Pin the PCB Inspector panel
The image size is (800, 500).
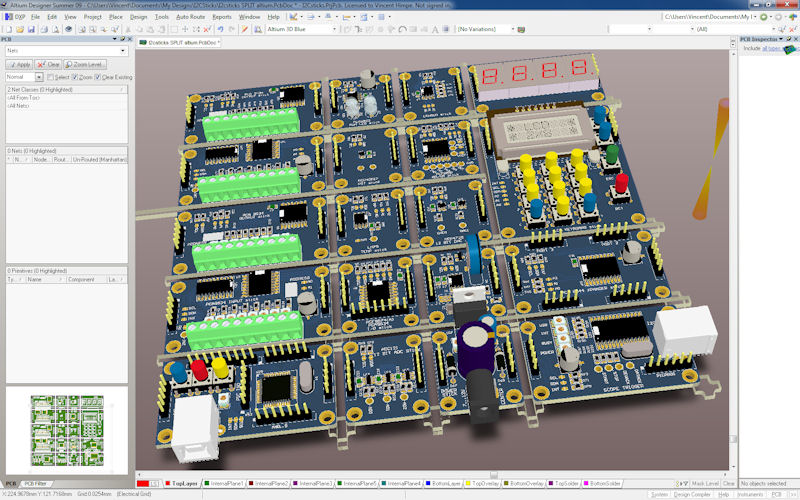point(789,39)
